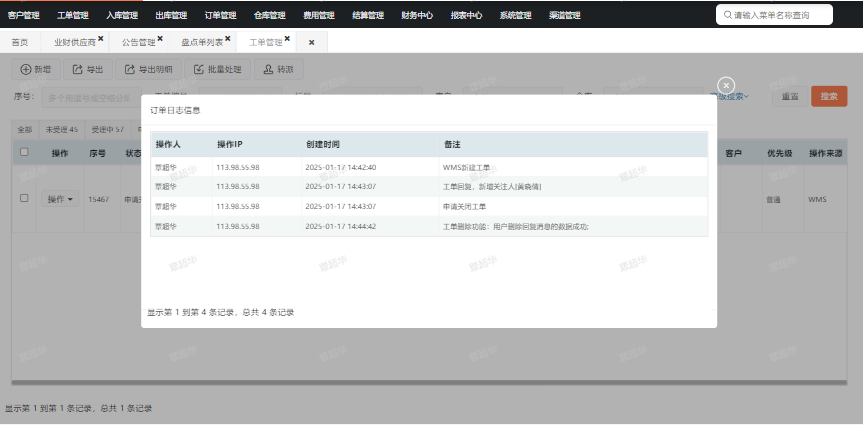
Task: Open the 财务中心 menu
Action: pyautogui.click(x=417, y=15)
